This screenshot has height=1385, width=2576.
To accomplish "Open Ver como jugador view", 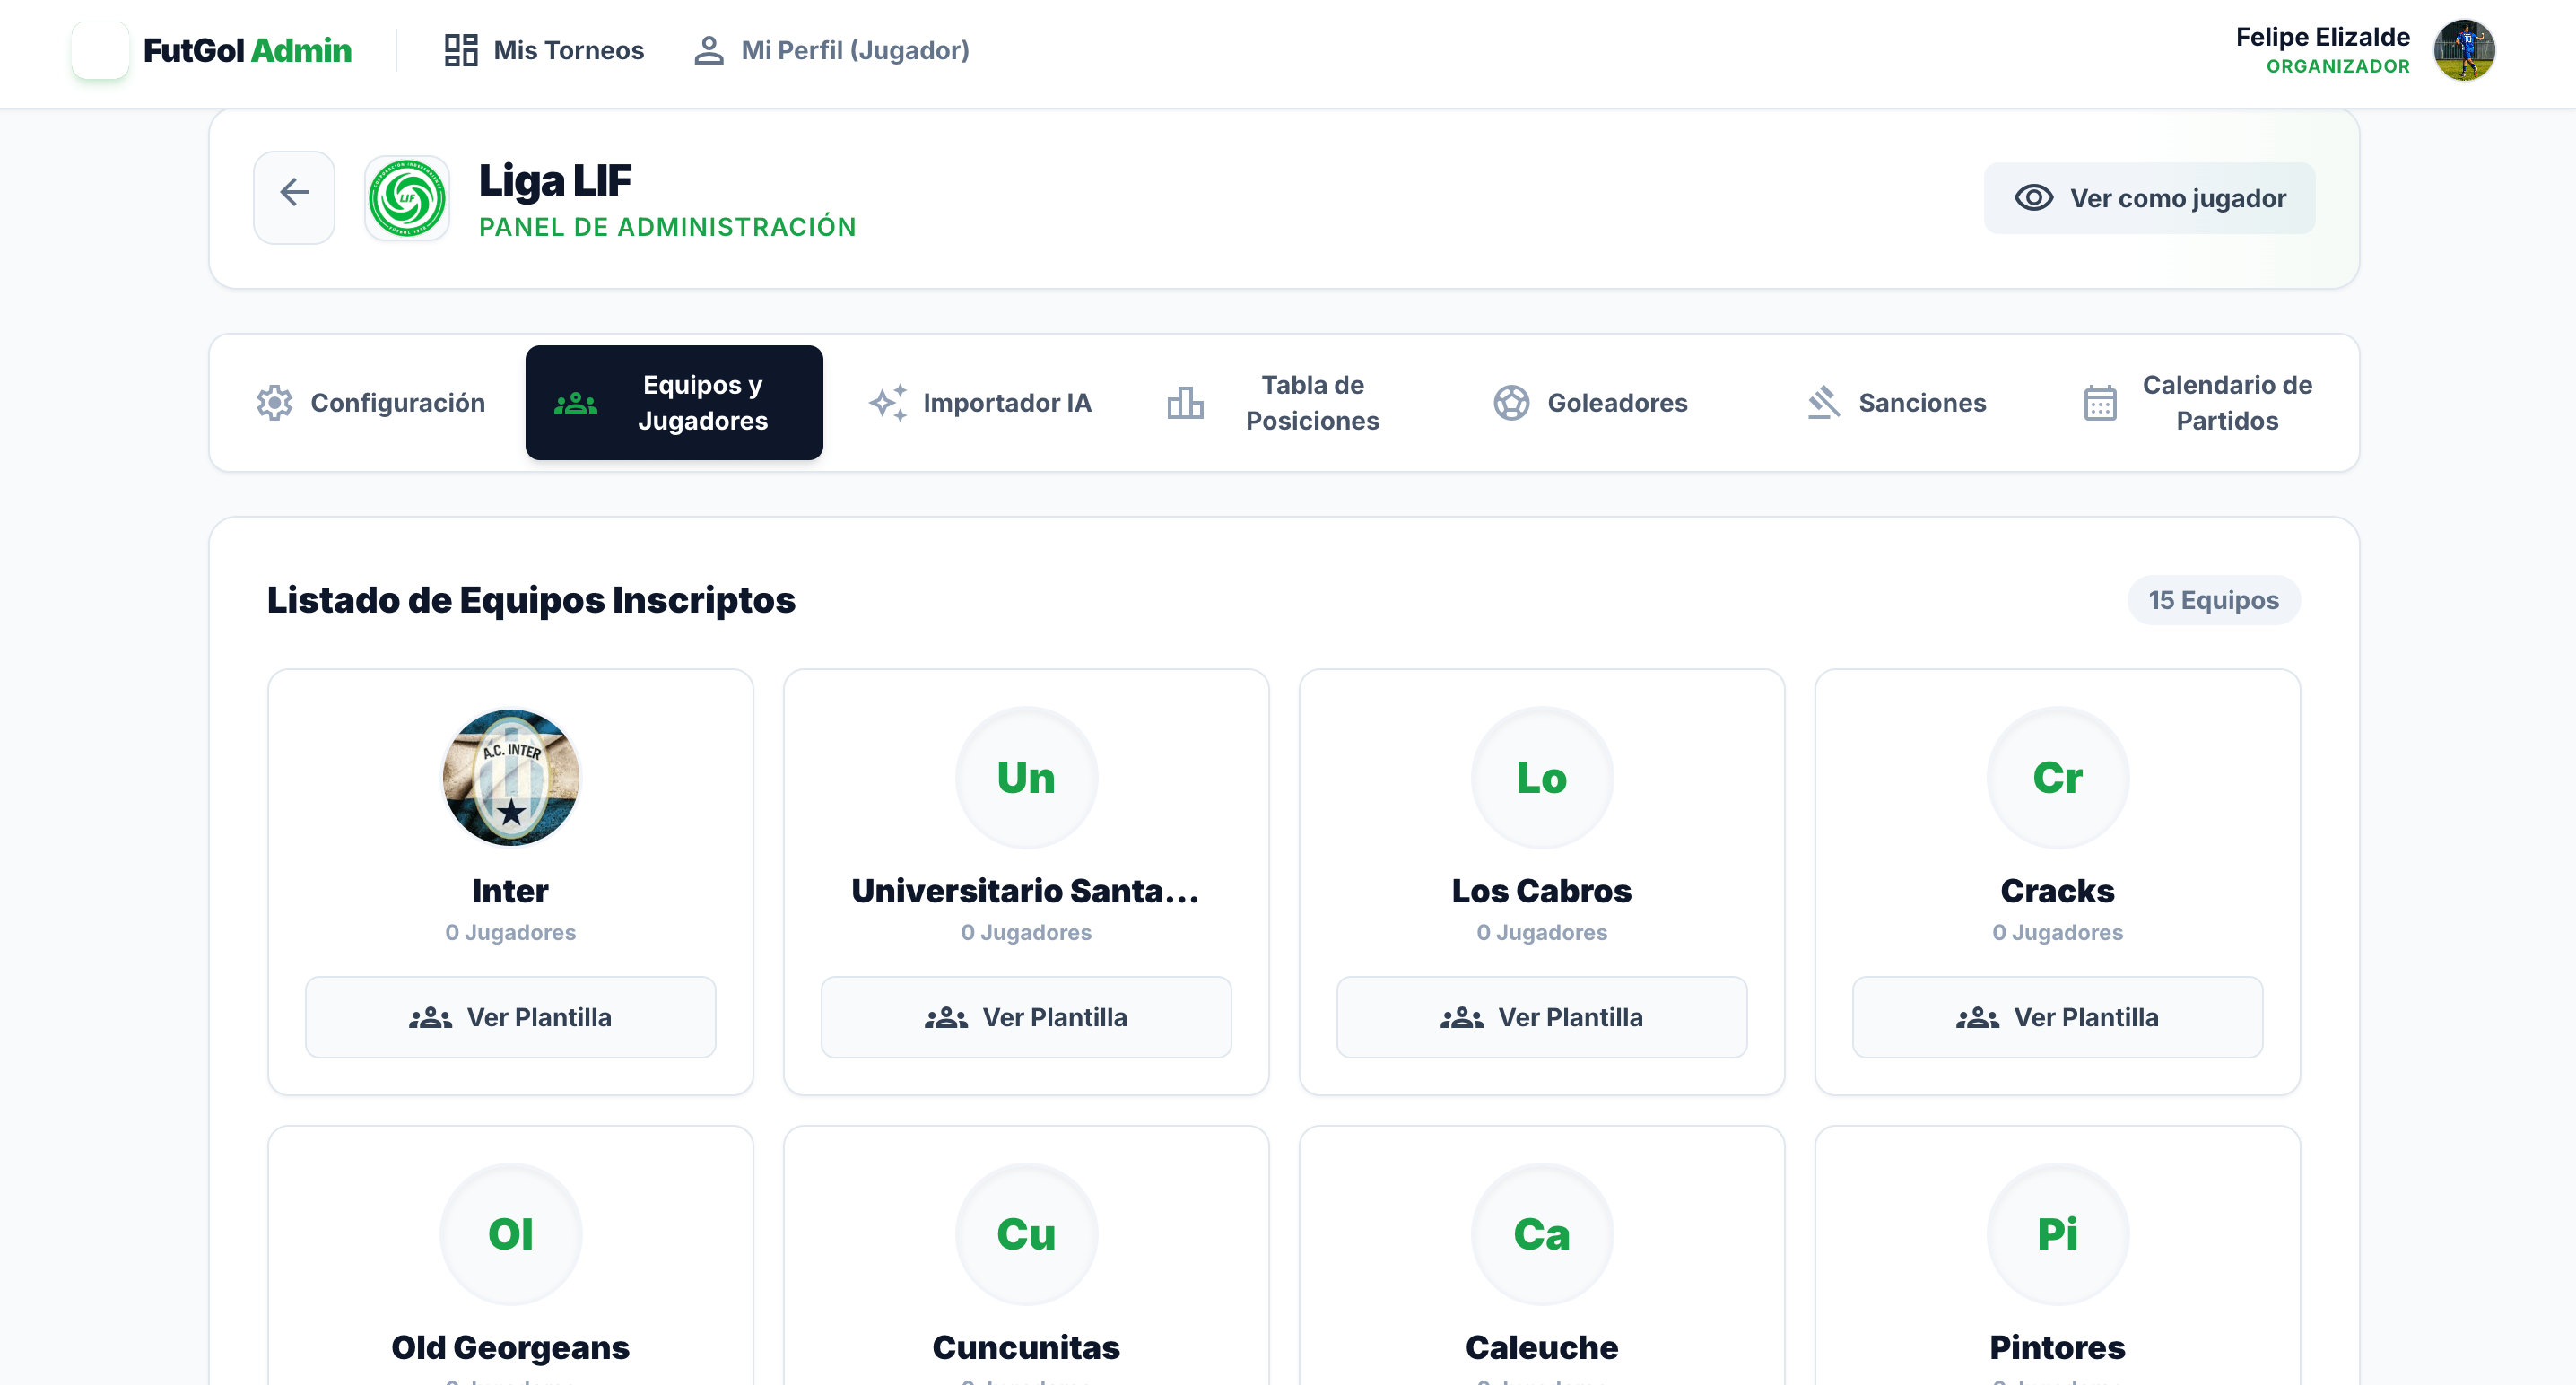I will tap(2148, 198).
